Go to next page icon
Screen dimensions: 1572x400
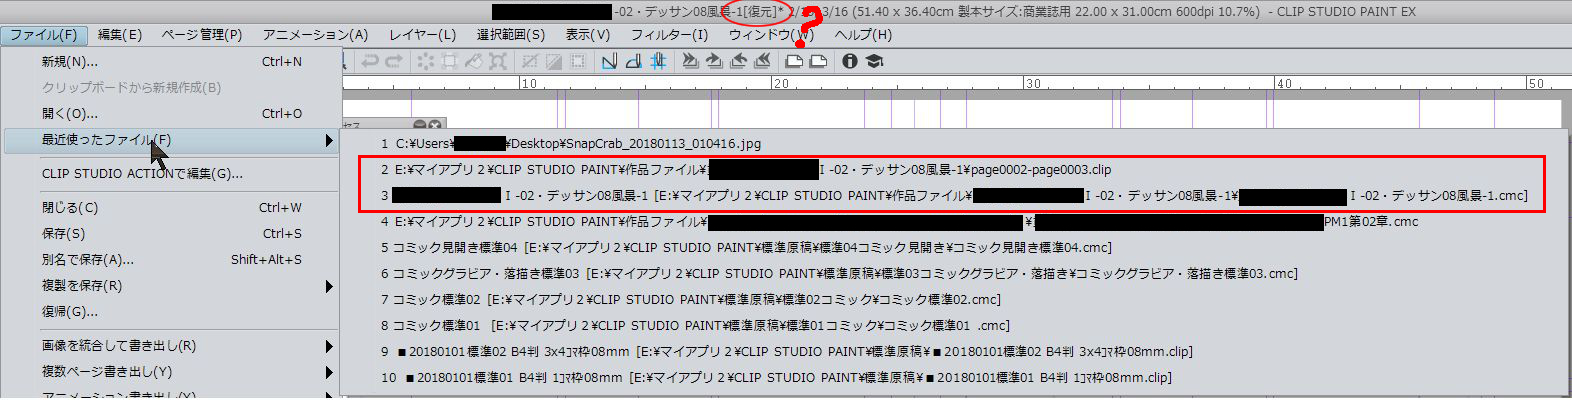(738, 61)
